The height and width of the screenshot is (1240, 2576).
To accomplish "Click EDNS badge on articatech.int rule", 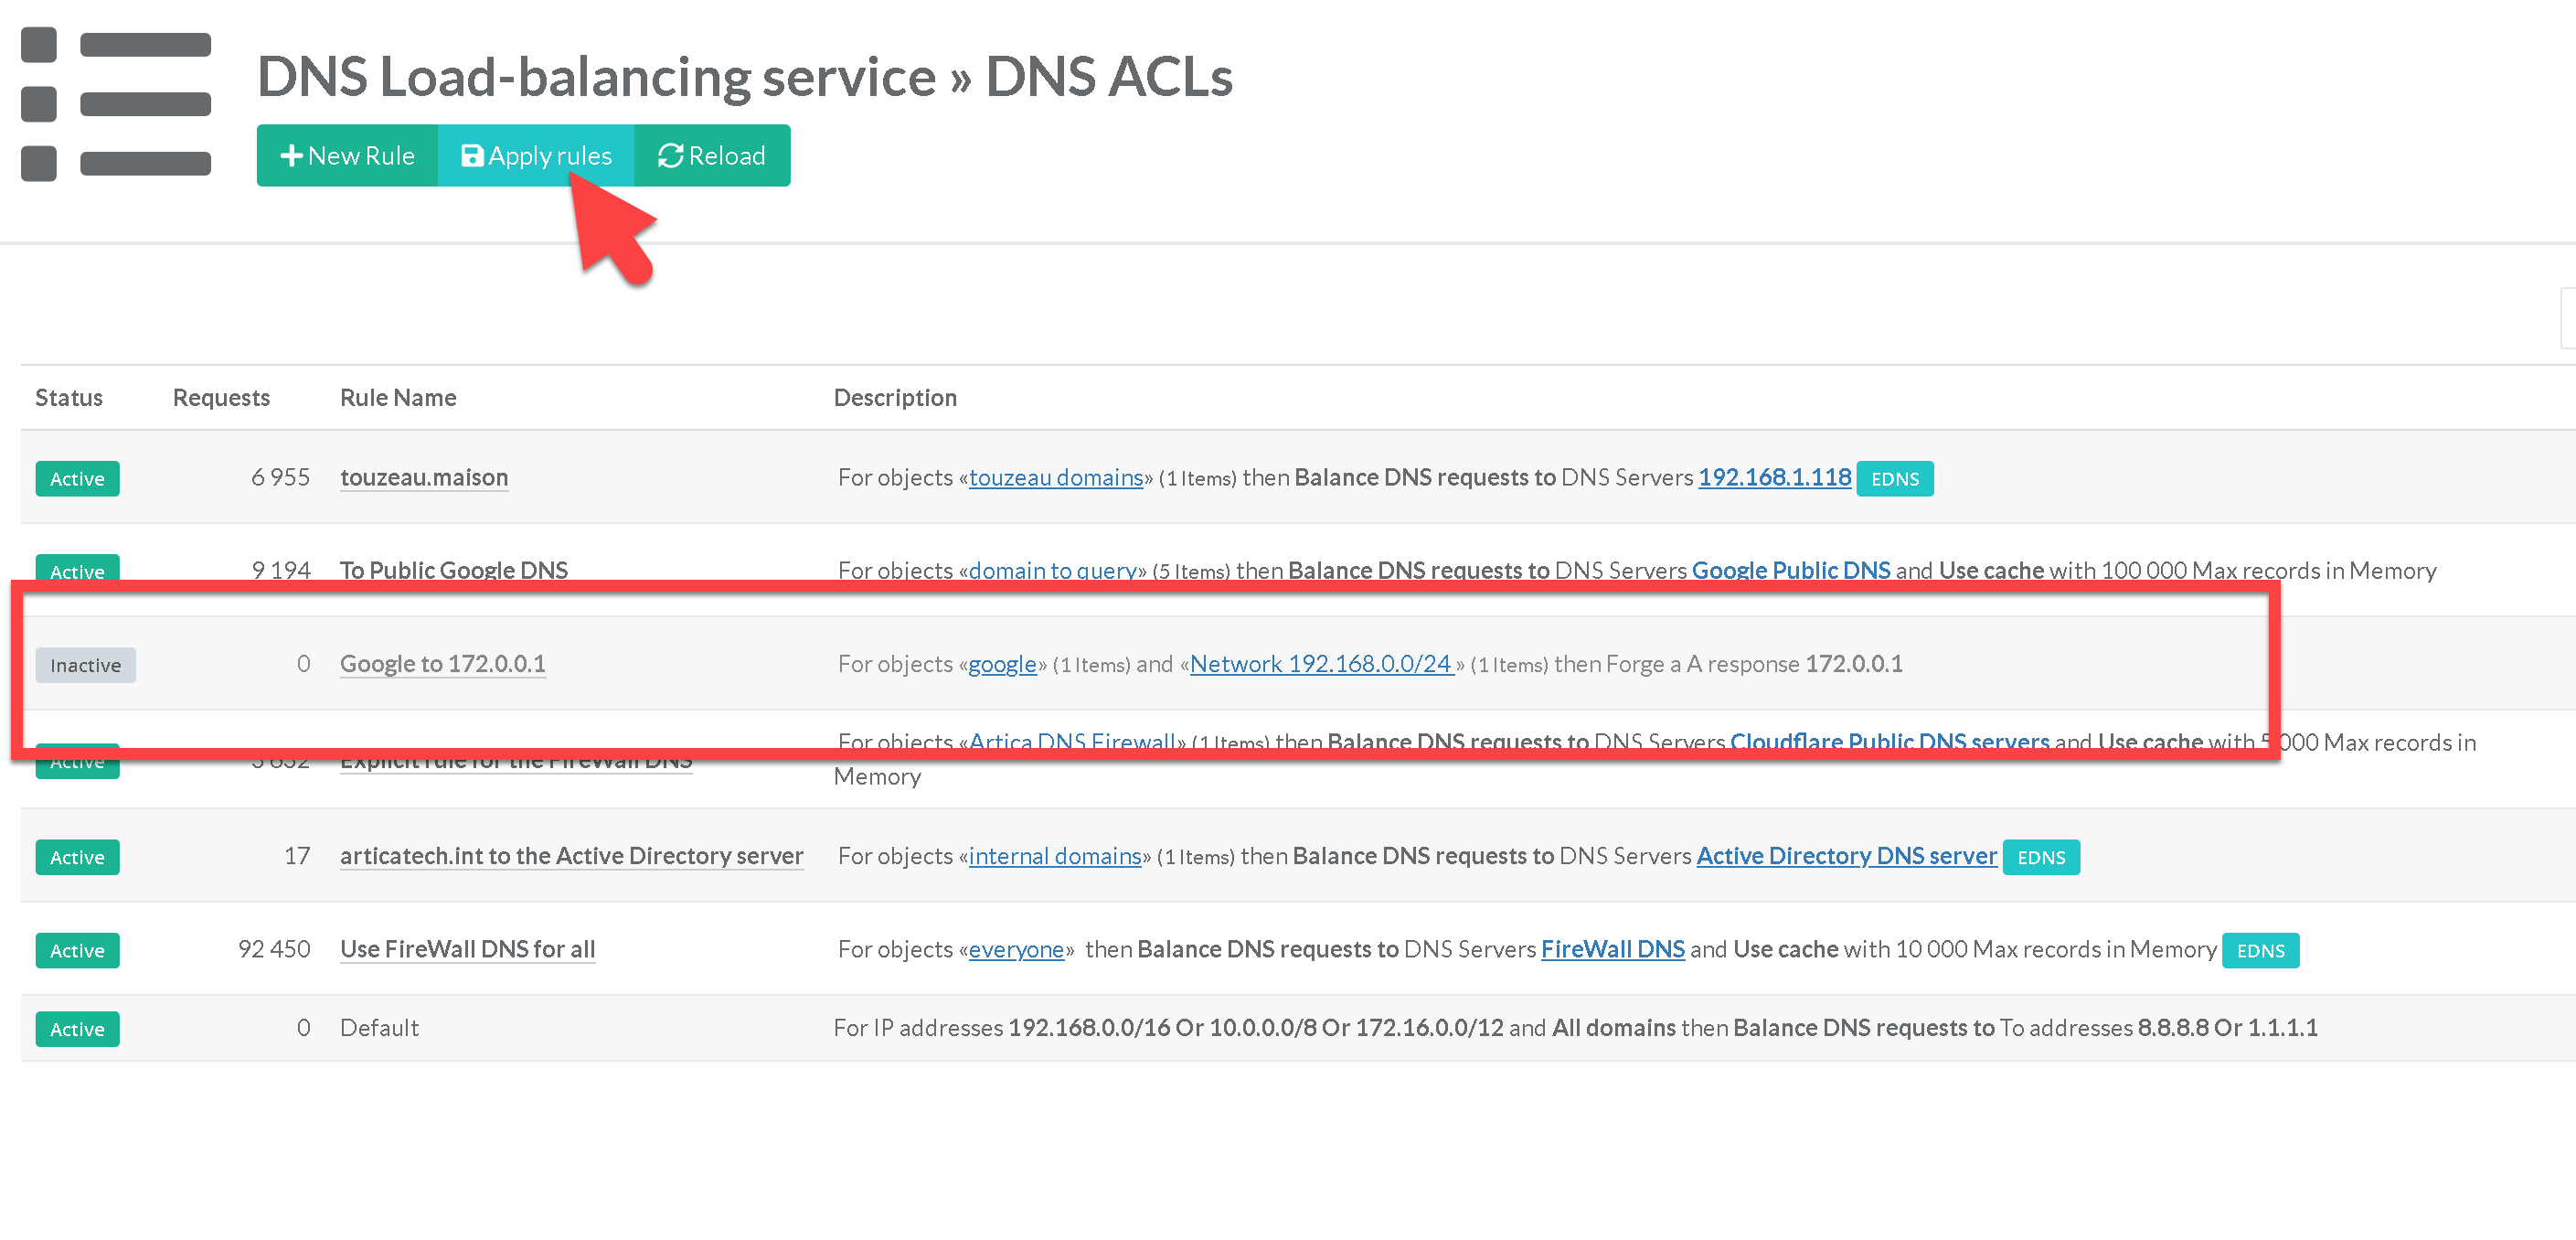I will (2040, 857).
